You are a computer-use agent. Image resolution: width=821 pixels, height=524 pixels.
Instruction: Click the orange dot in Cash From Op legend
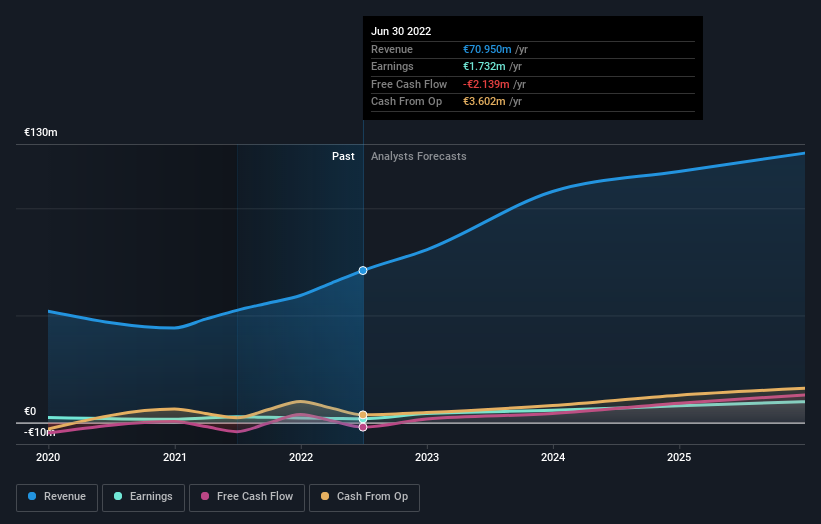point(325,496)
